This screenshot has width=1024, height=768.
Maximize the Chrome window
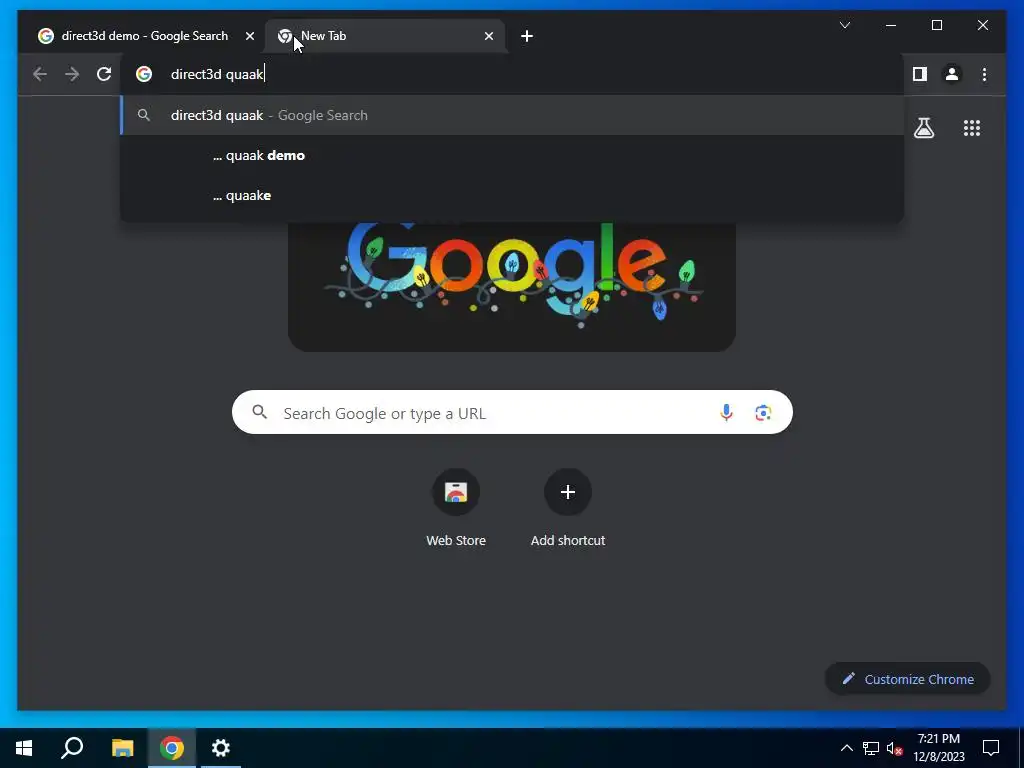coord(936,25)
